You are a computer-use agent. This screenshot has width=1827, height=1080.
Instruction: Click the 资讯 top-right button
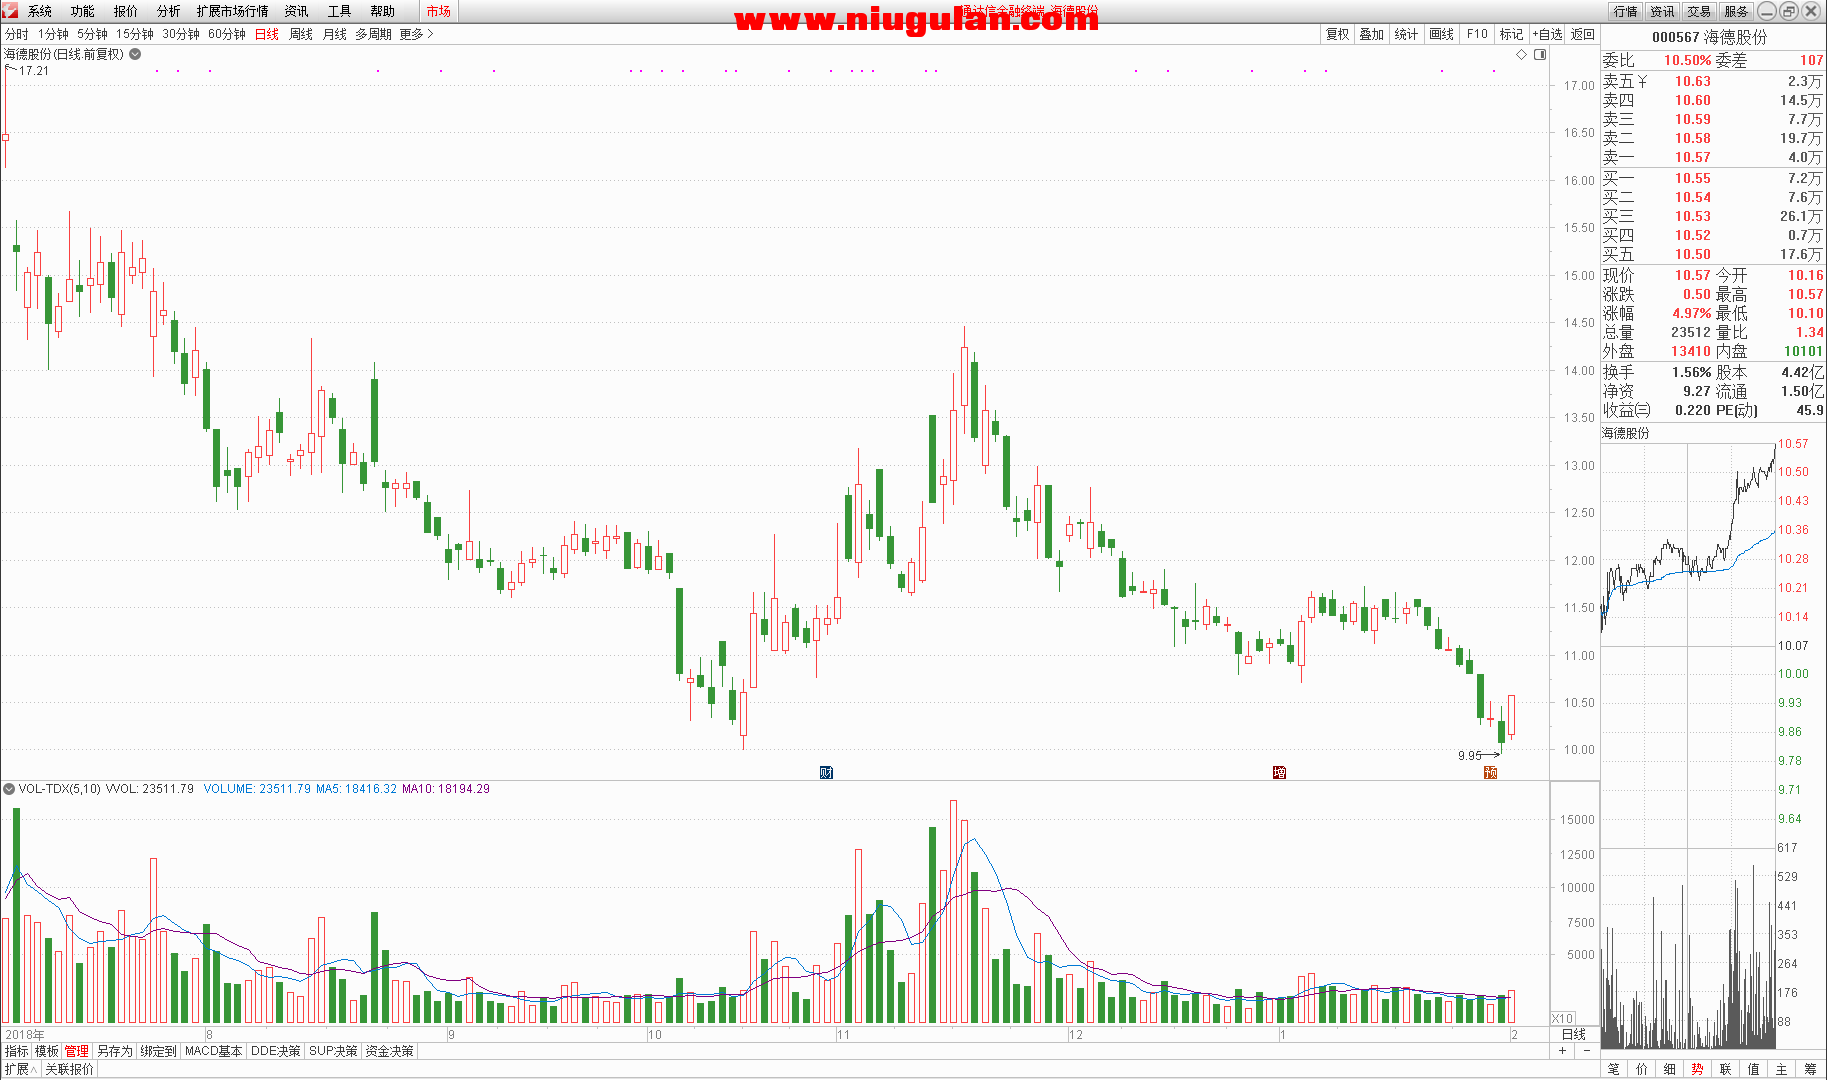point(1663,11)
